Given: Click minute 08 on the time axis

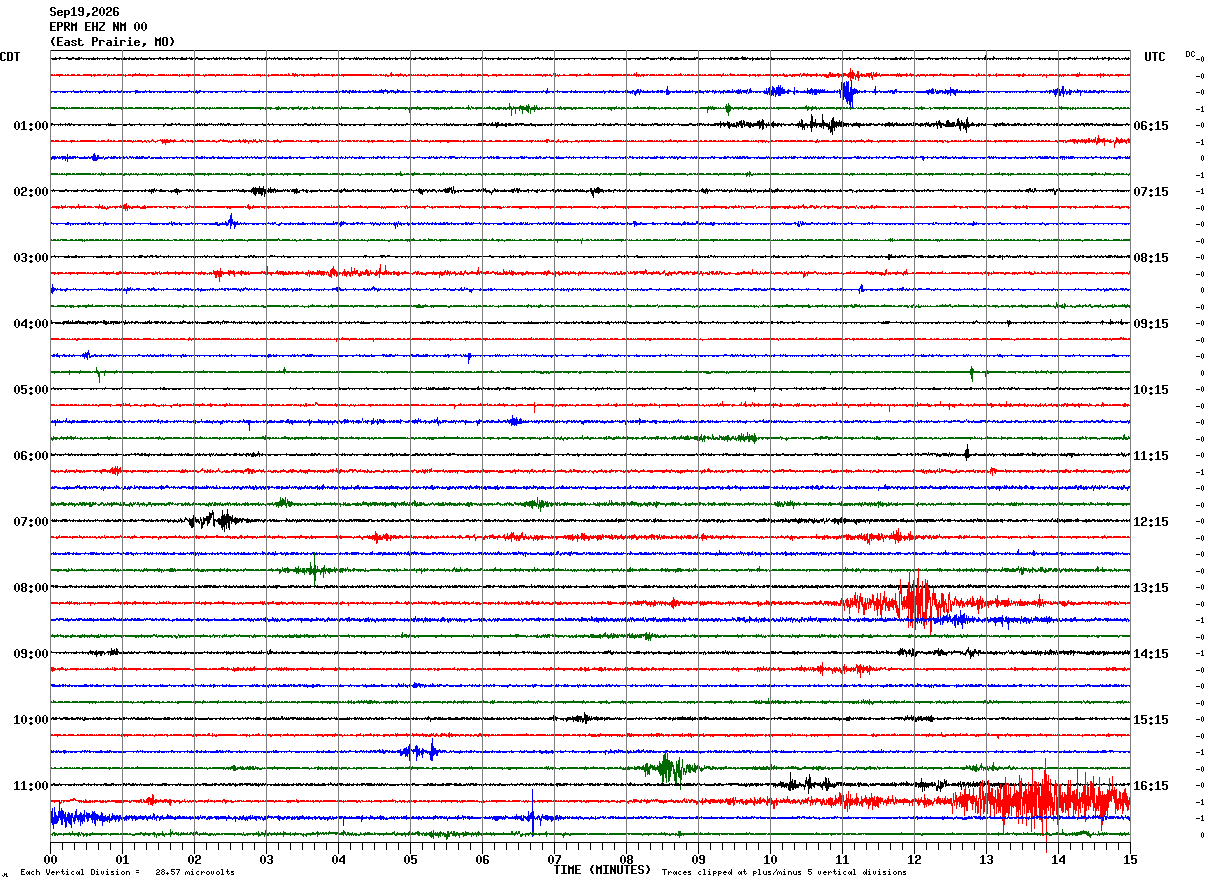Looking at the screenshot, I should [626, 859].
